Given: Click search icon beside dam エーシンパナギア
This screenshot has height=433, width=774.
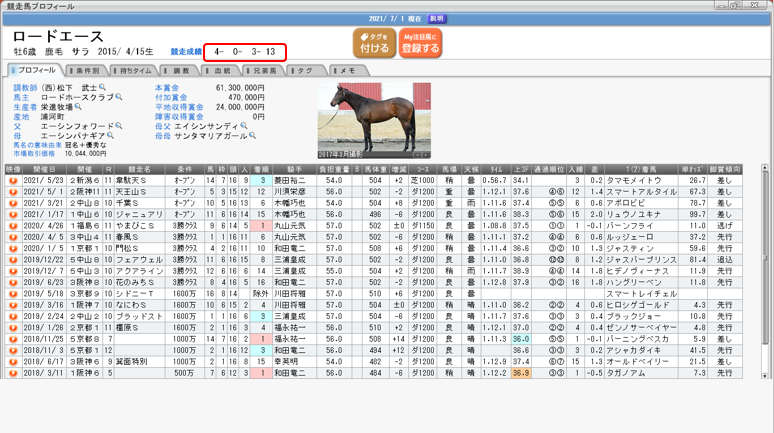Looking at the screenshot, I should (x=109, y=135).
